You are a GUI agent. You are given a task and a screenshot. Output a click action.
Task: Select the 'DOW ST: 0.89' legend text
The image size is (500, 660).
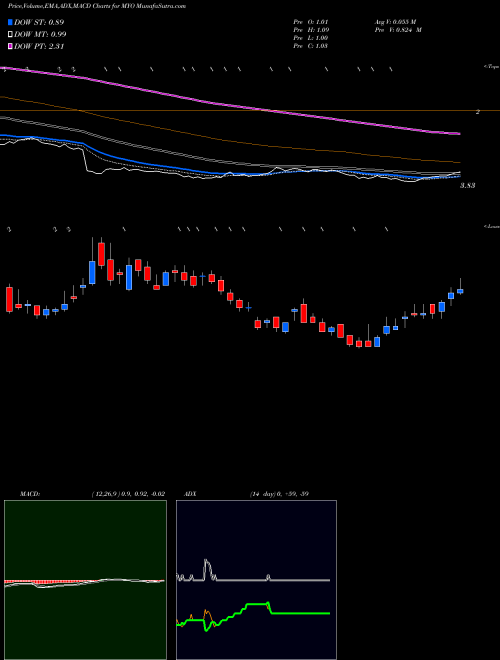click(39, 22)
